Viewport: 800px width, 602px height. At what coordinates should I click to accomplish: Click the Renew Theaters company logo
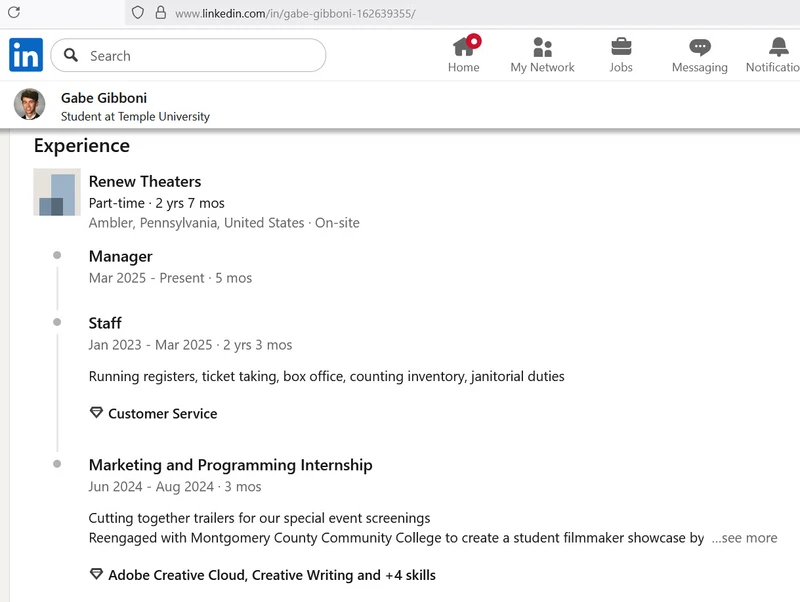[x=57, y=192]
